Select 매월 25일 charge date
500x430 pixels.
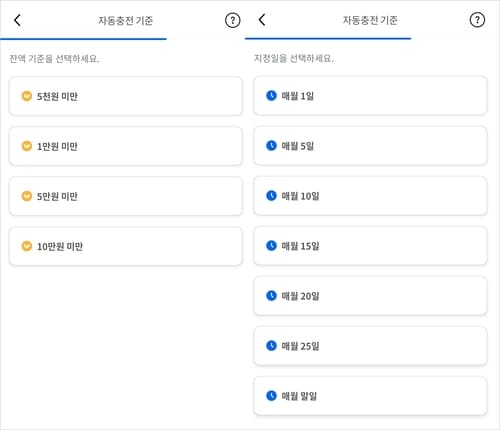pyautogui.click(x=370, y=346)
